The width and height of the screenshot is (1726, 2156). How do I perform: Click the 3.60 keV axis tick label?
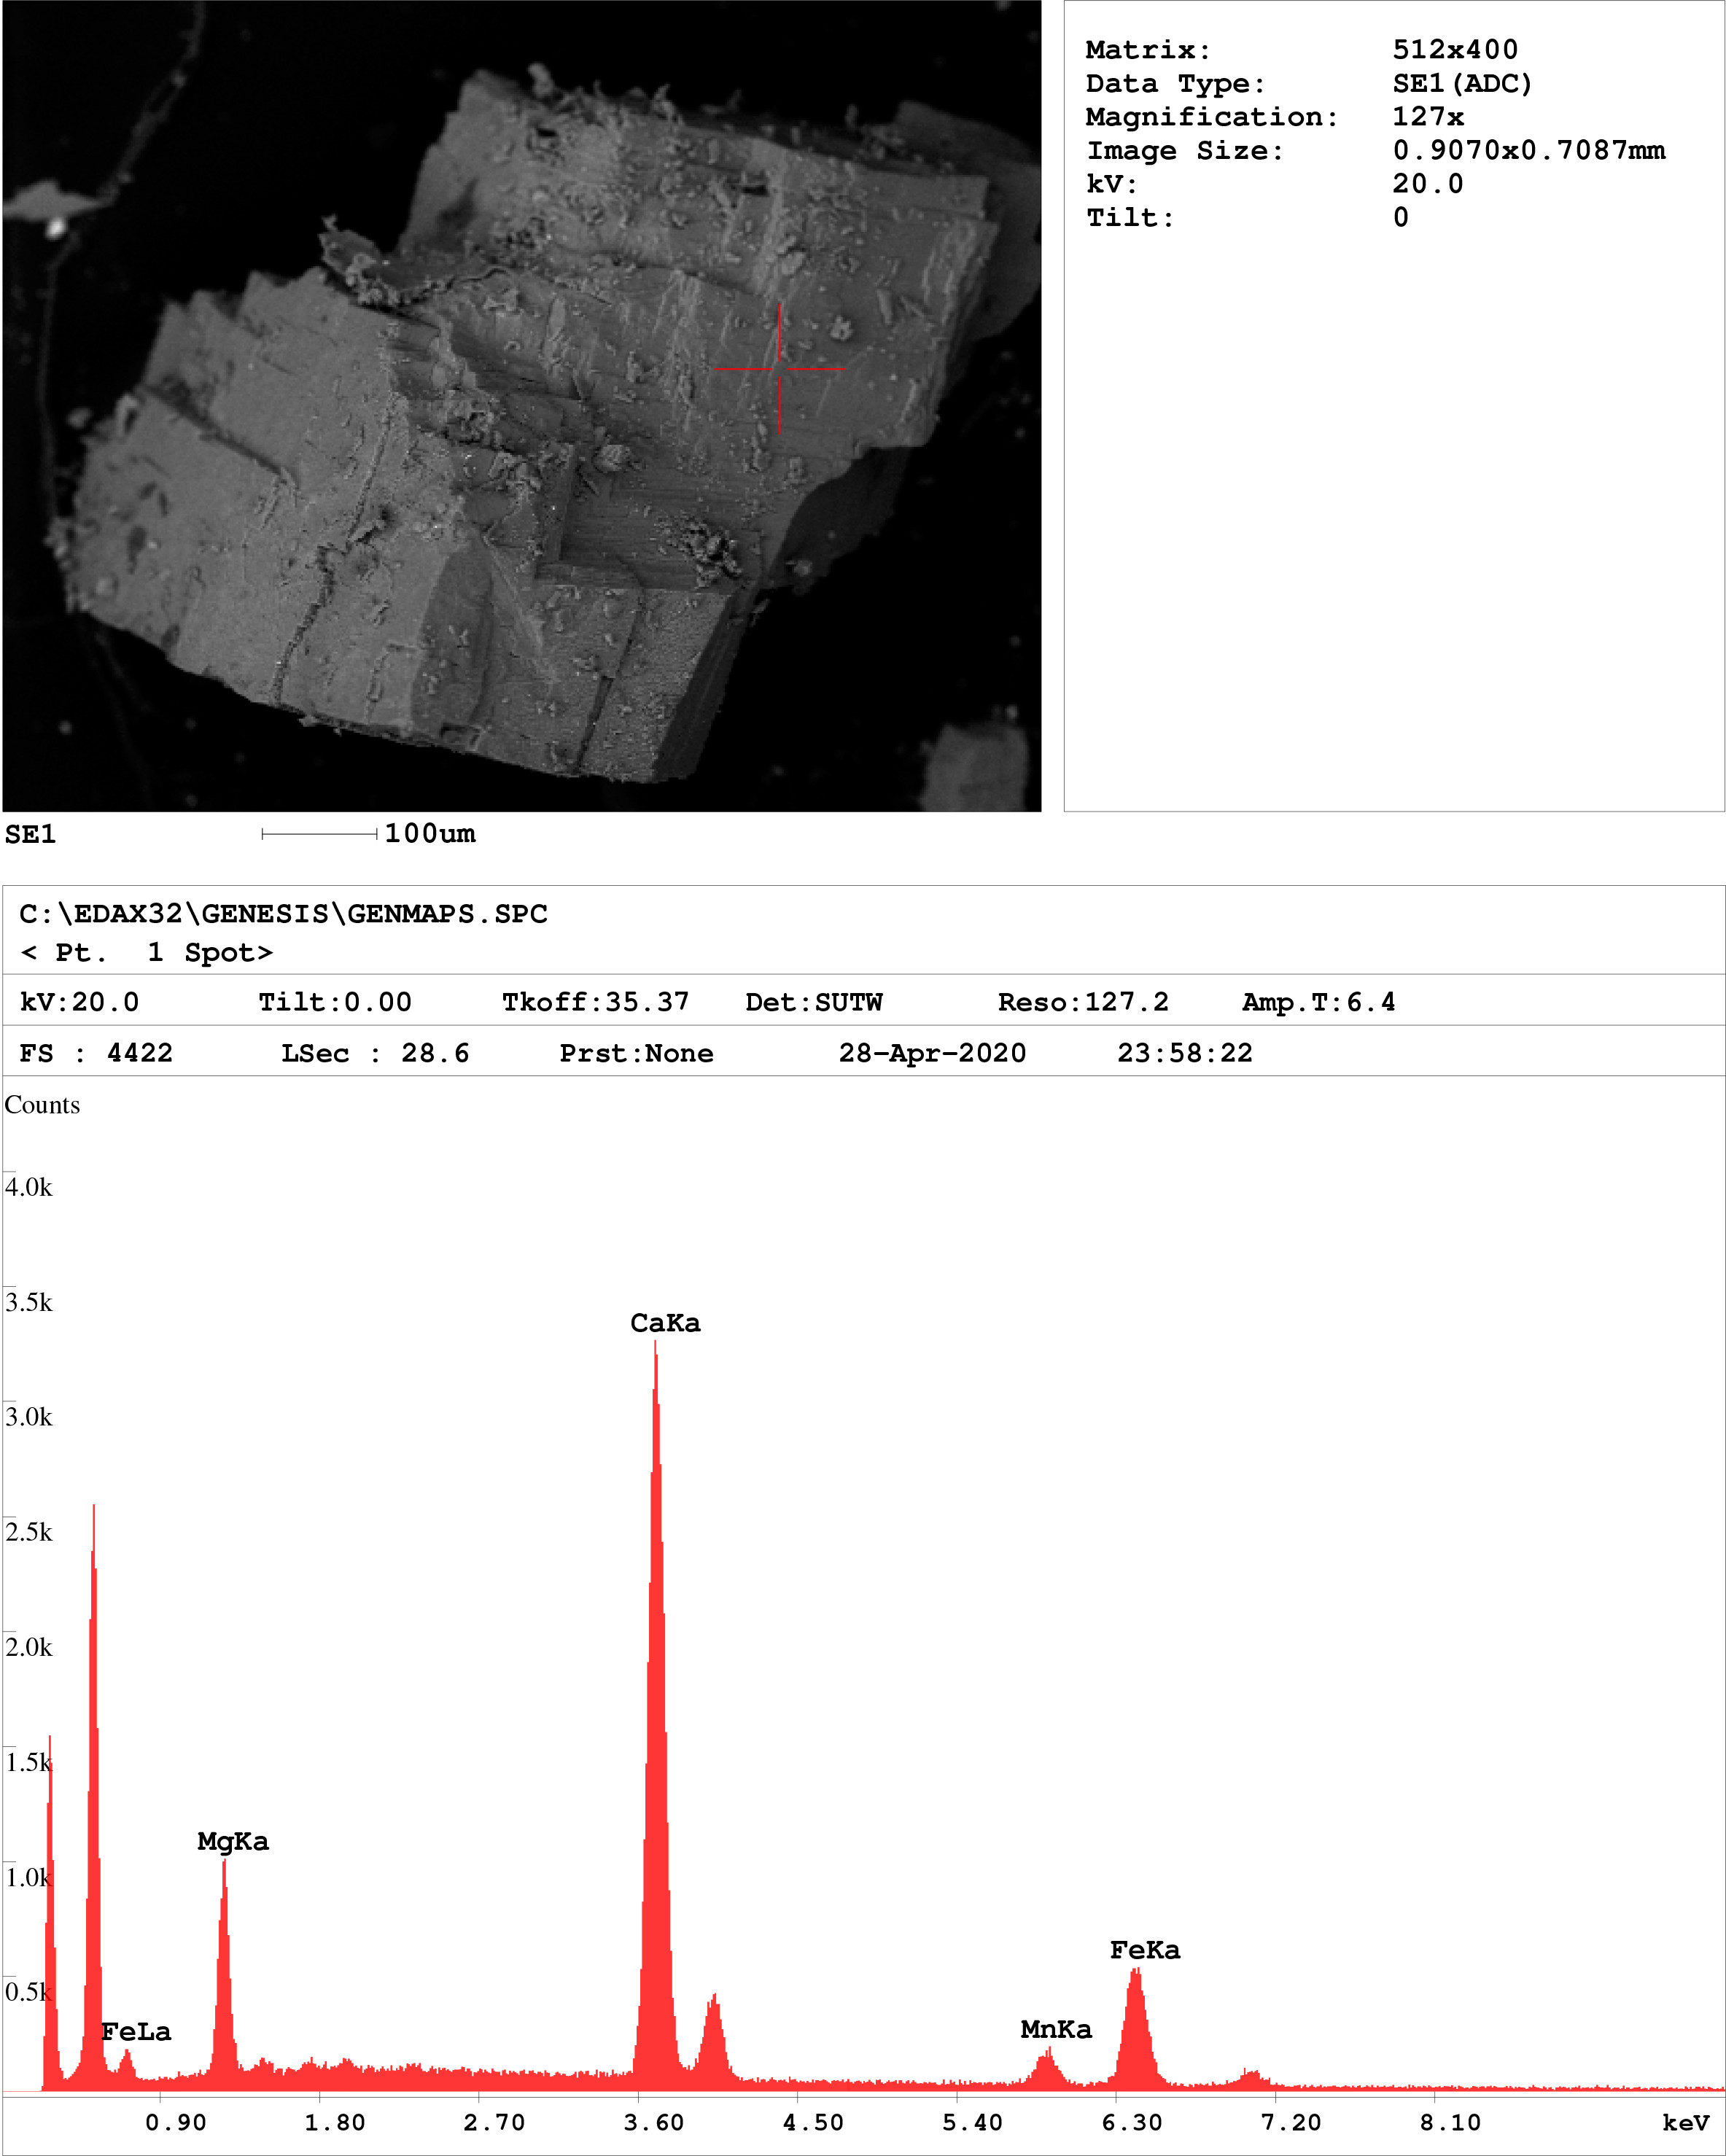(x=654, y=2122)
